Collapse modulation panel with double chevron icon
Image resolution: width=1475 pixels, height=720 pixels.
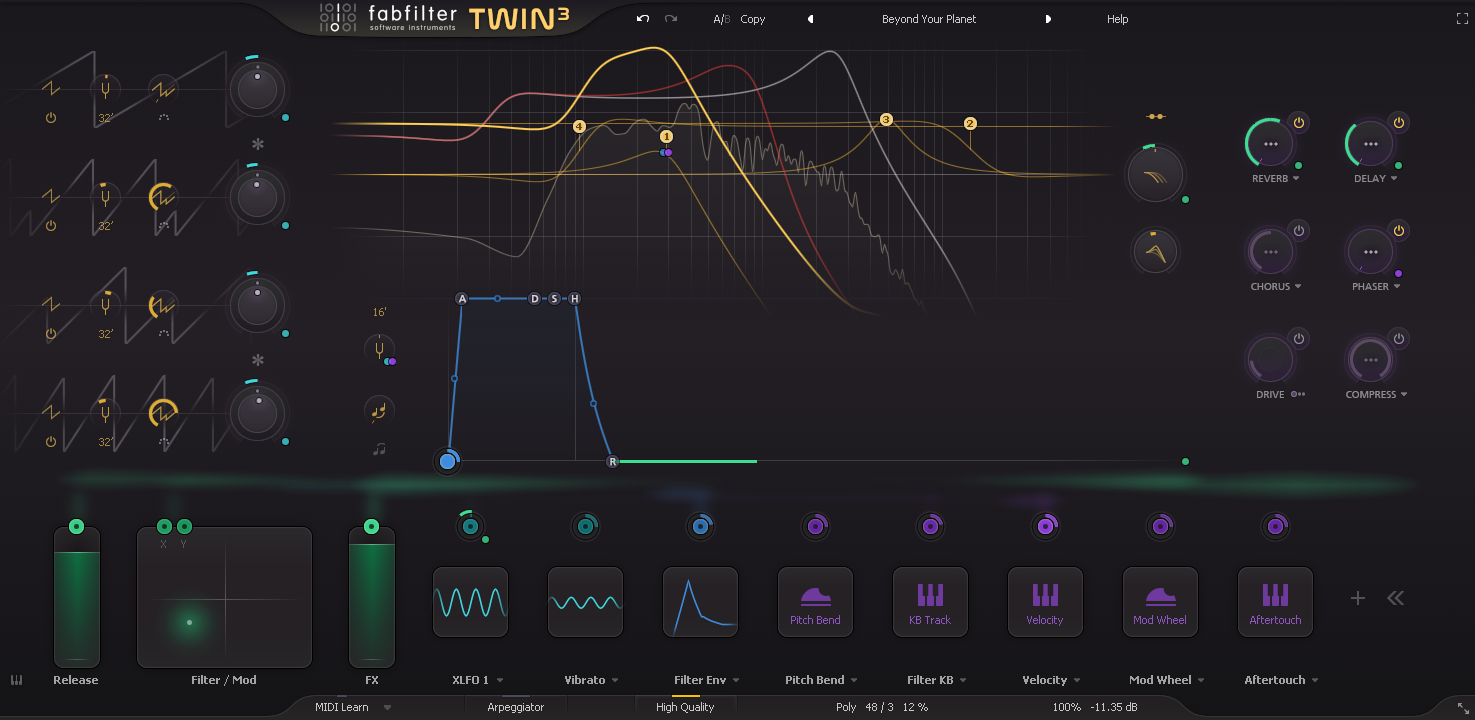click(1396, 598)
